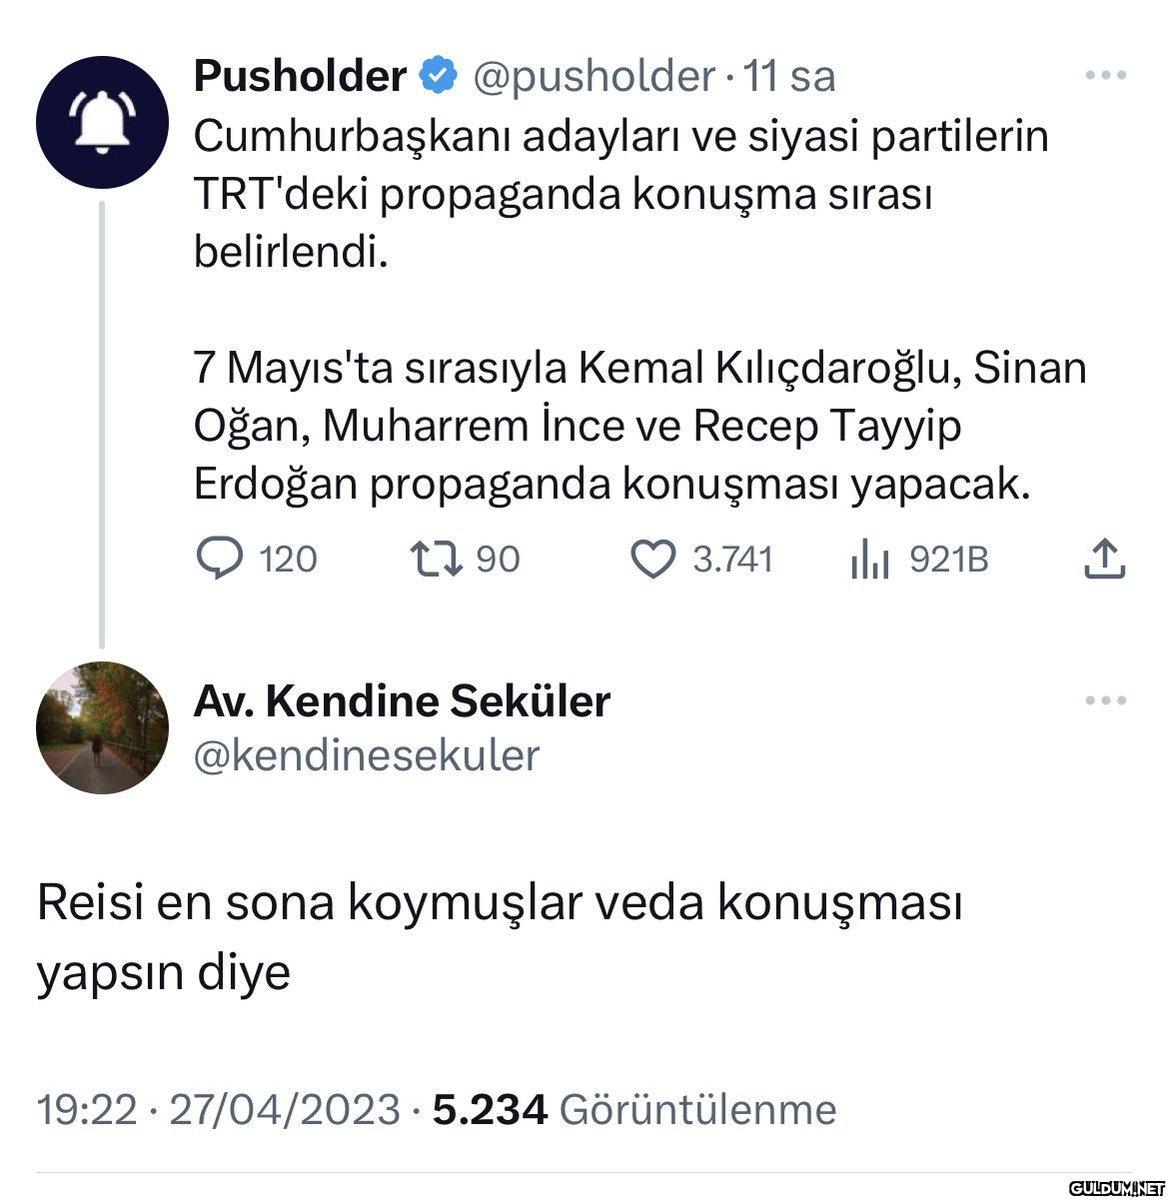Click Pusholder's blue verified badge
Screen dimensions: 1169x1200
437,76
